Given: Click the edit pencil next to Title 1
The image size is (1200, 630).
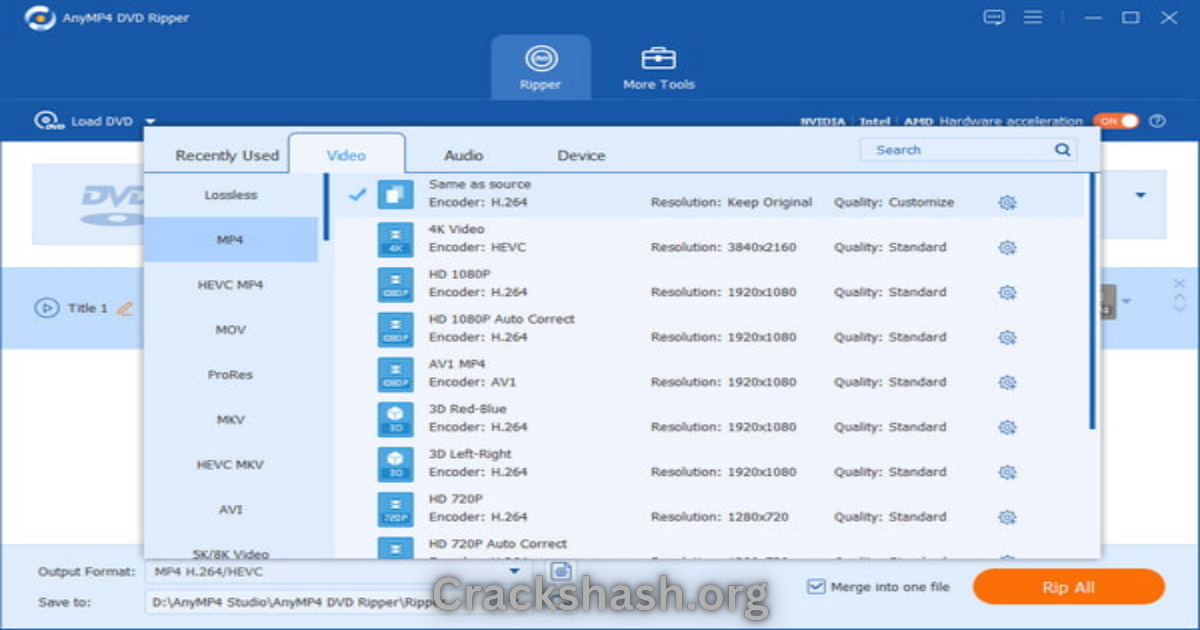Looking at the screenshot, I should pos(124,308).
